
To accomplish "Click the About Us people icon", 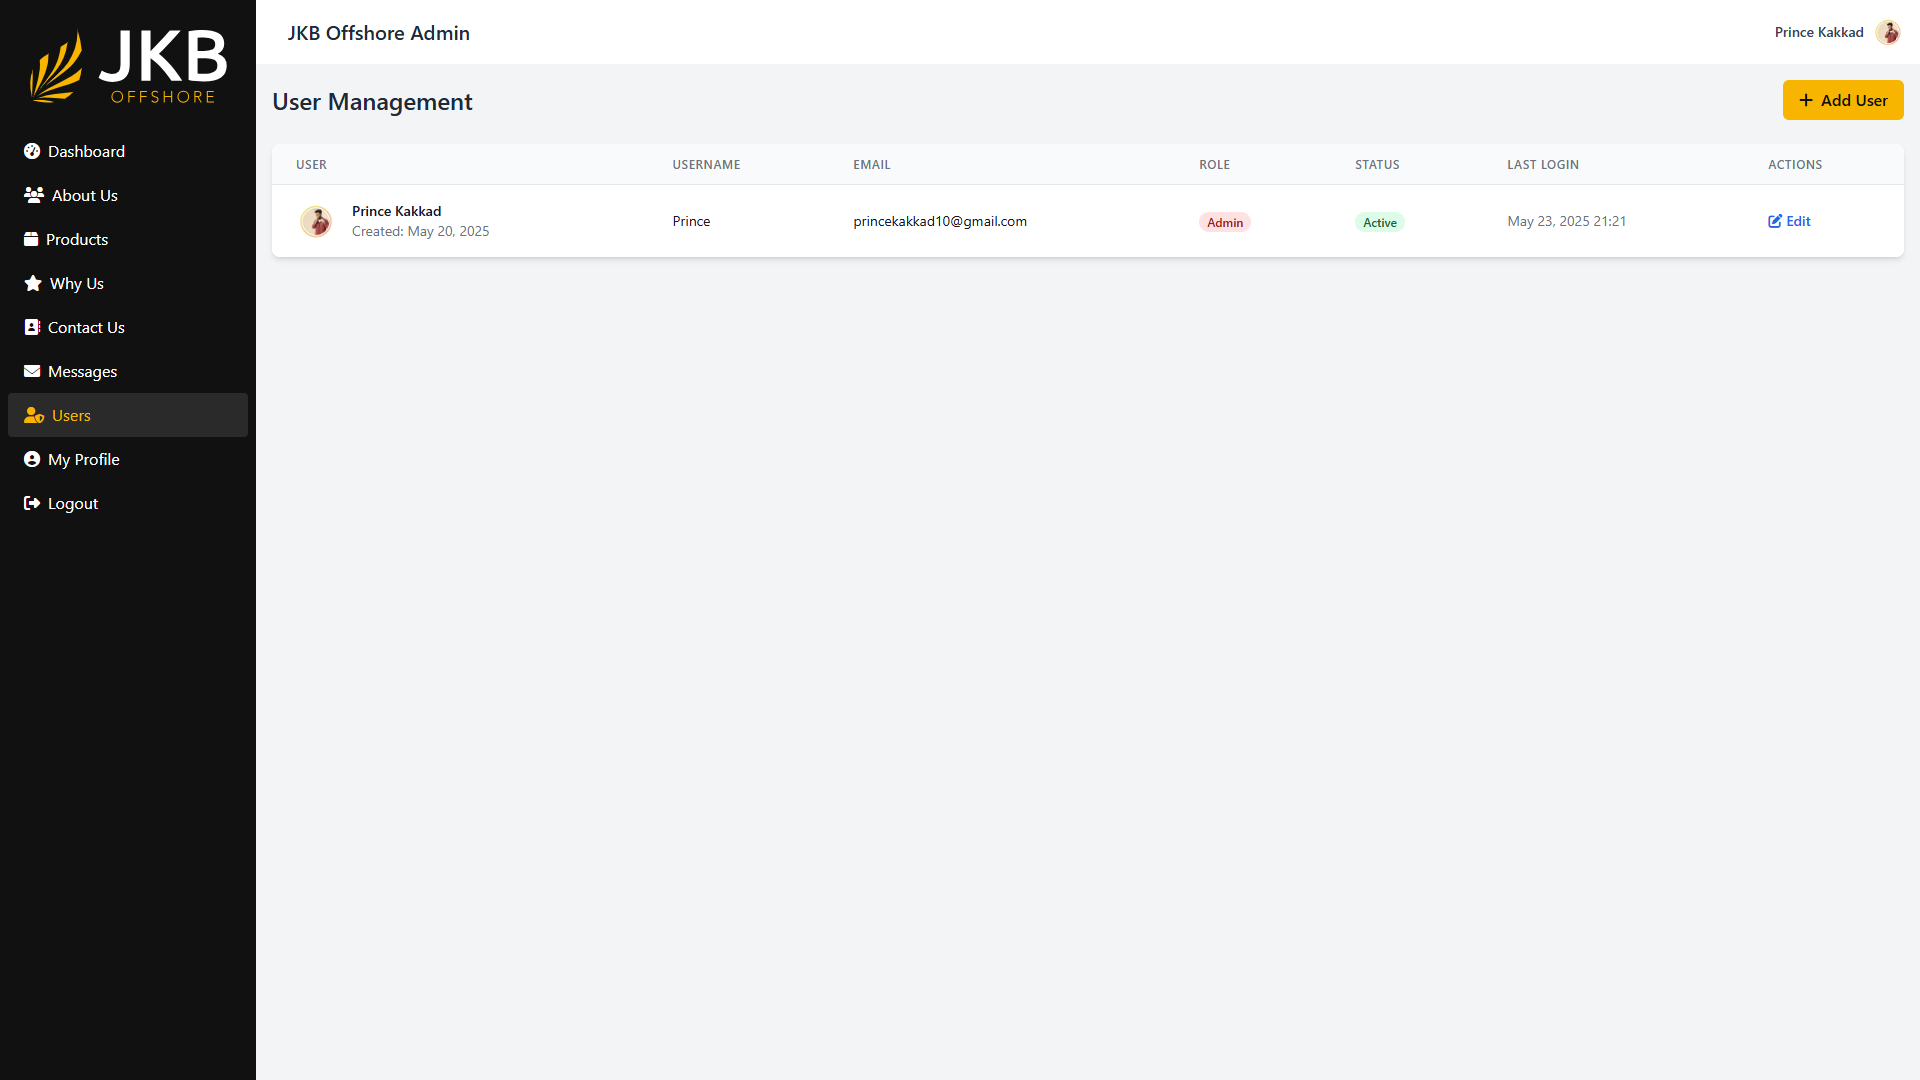I will click(34, 195).
